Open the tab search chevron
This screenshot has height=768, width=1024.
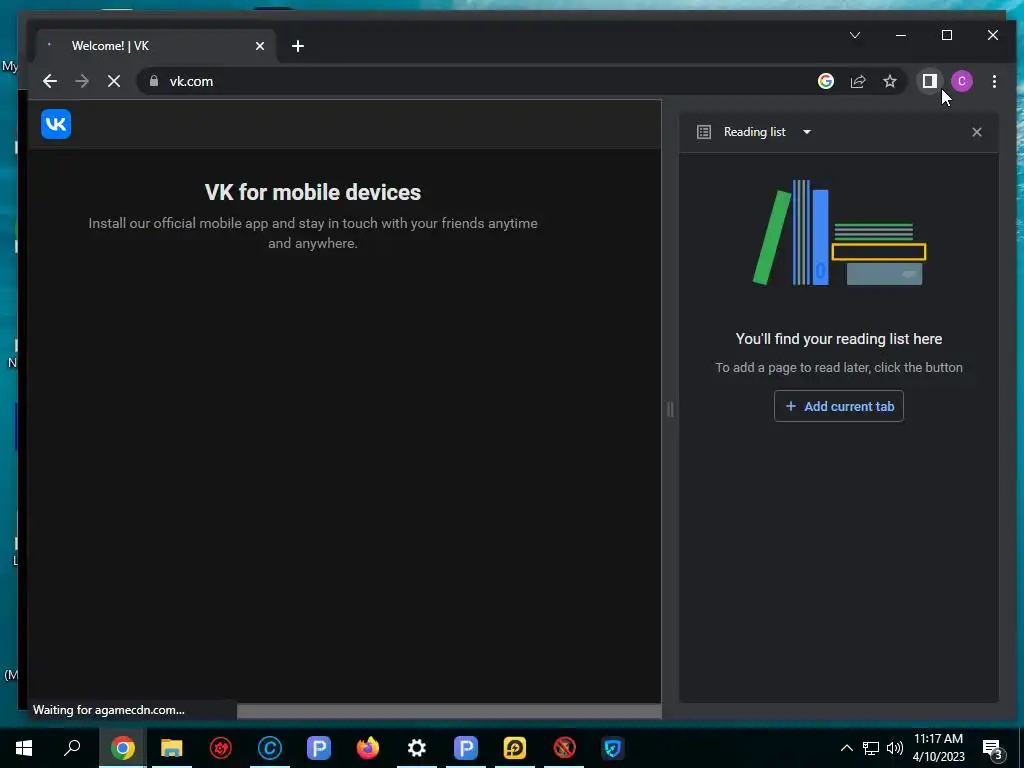tap(855, 35)
